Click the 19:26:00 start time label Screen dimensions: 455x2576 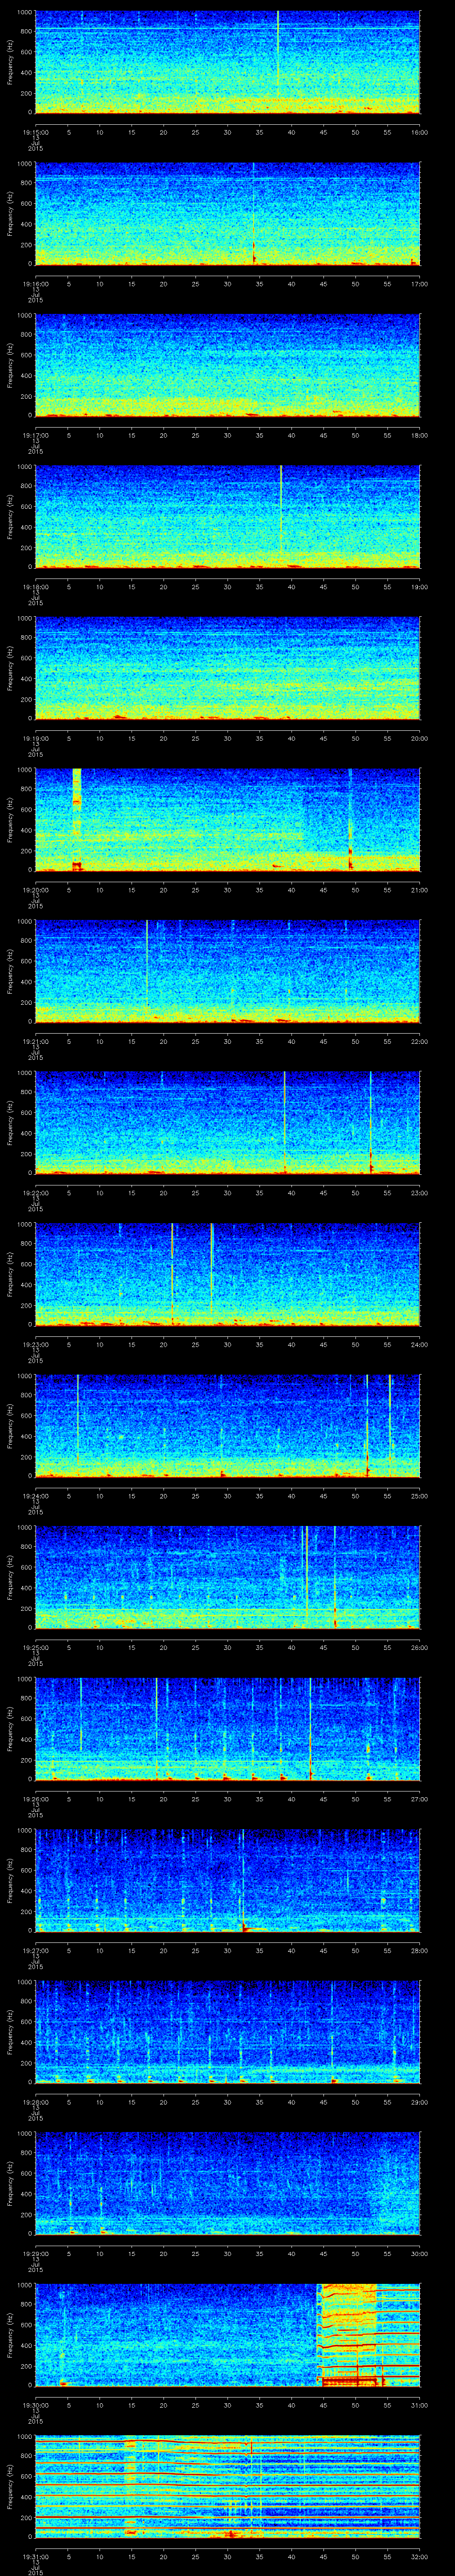36,1799
